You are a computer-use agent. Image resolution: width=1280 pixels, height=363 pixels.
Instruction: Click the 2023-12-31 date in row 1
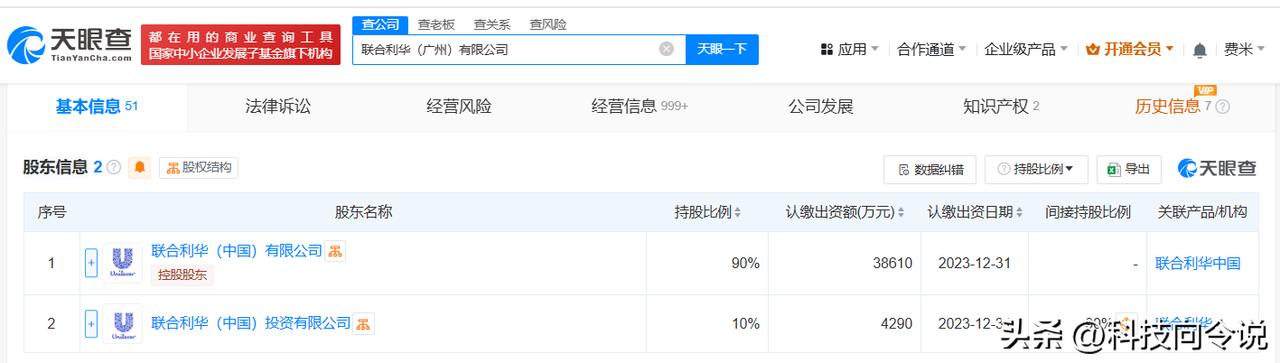point(975,263)
